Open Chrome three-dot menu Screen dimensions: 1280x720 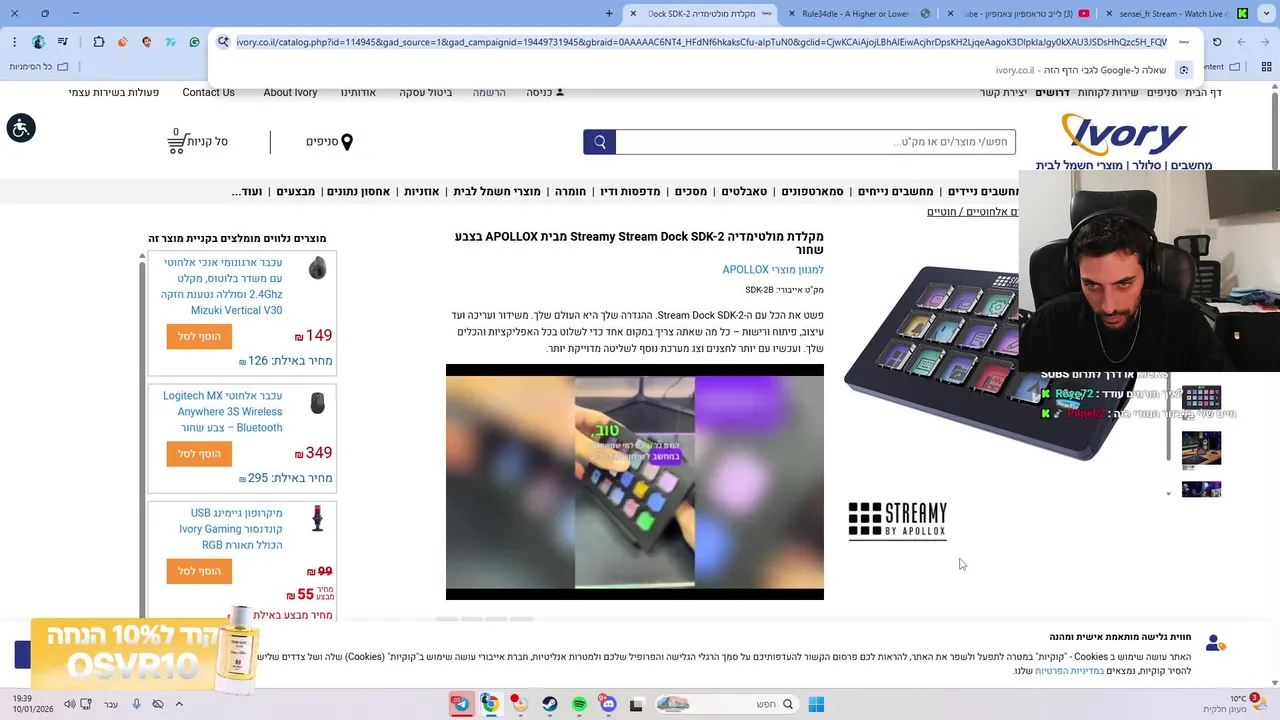point(14,42)
